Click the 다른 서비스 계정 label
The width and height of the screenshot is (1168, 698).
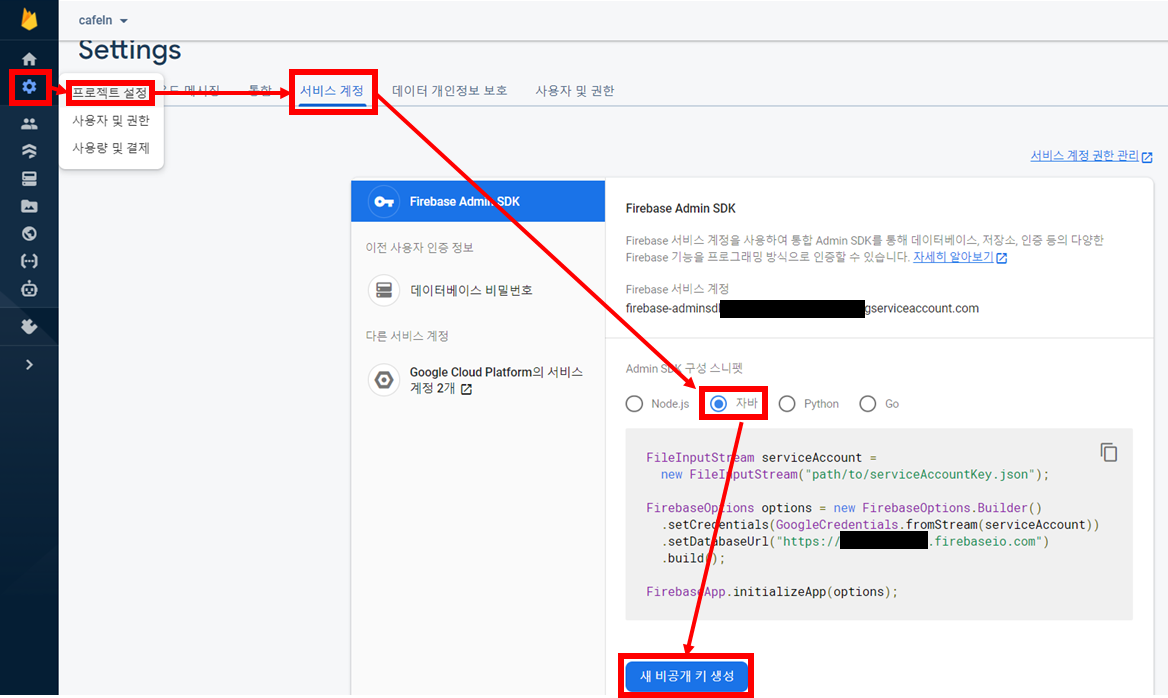coord(407,336)
